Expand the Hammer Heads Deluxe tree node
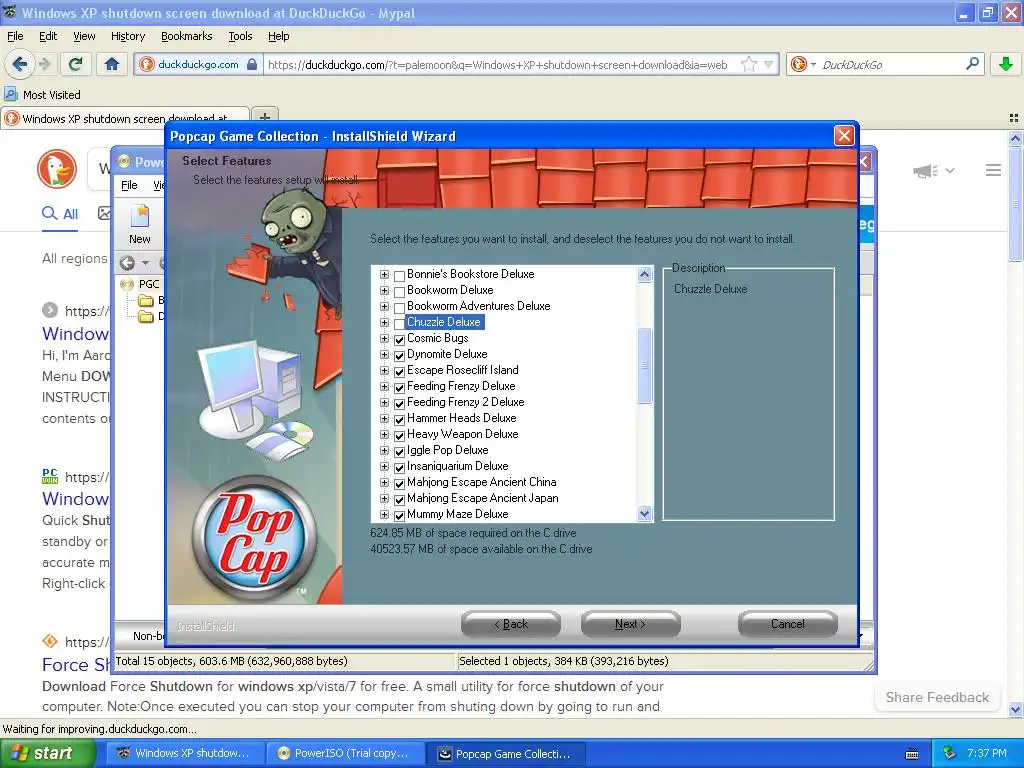The height and width of the screenshot is (768, 1024). 384,419
